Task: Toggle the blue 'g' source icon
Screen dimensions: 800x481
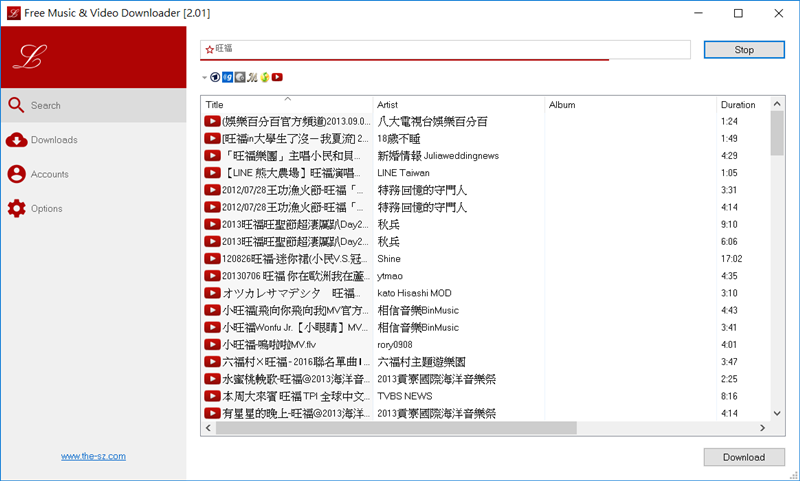Action: click(228, 77)
